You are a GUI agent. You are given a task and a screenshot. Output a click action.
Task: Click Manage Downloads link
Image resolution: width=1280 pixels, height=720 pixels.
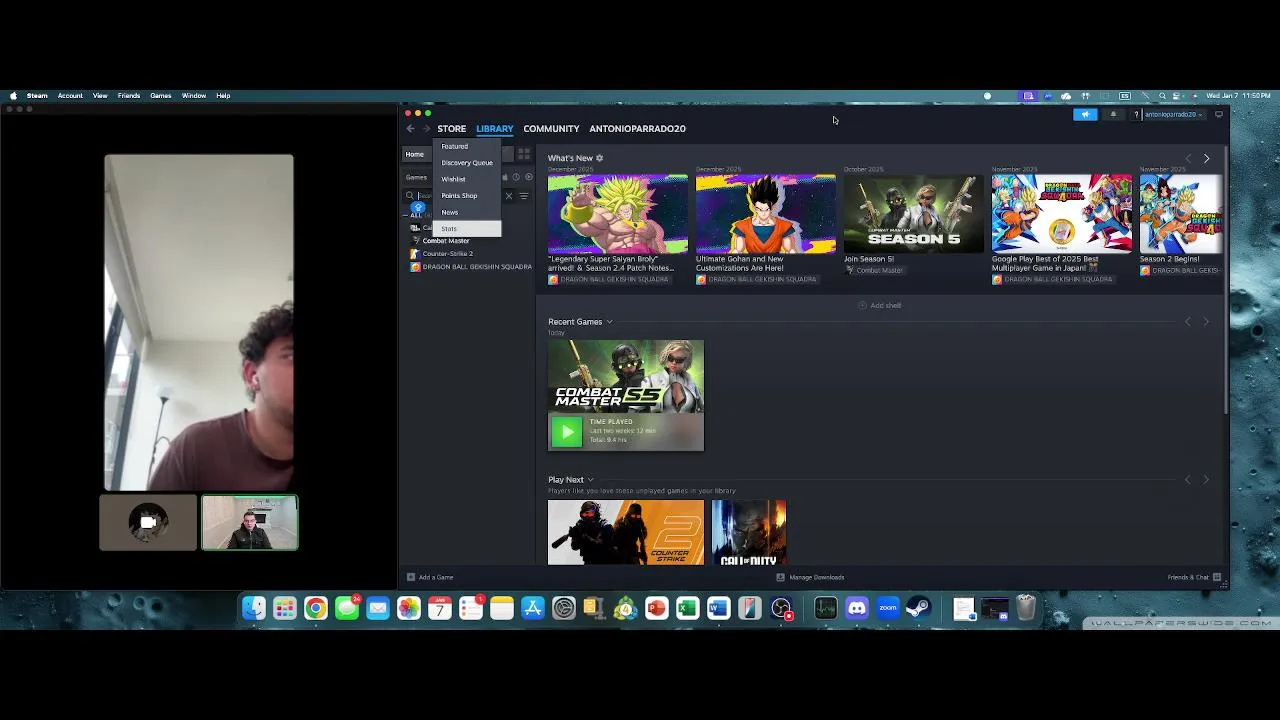click(x=816, y=577)
